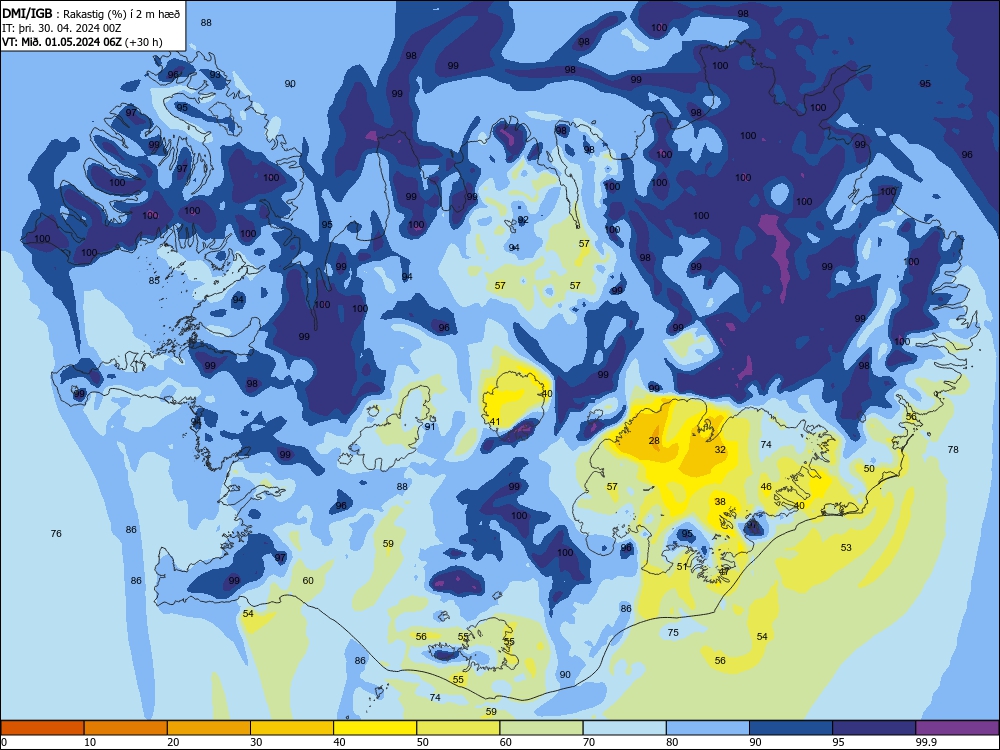The height and width of the screenshot is (750, 1000).
Task: Click the '85' humidity value
Action: tap(154, 281)
